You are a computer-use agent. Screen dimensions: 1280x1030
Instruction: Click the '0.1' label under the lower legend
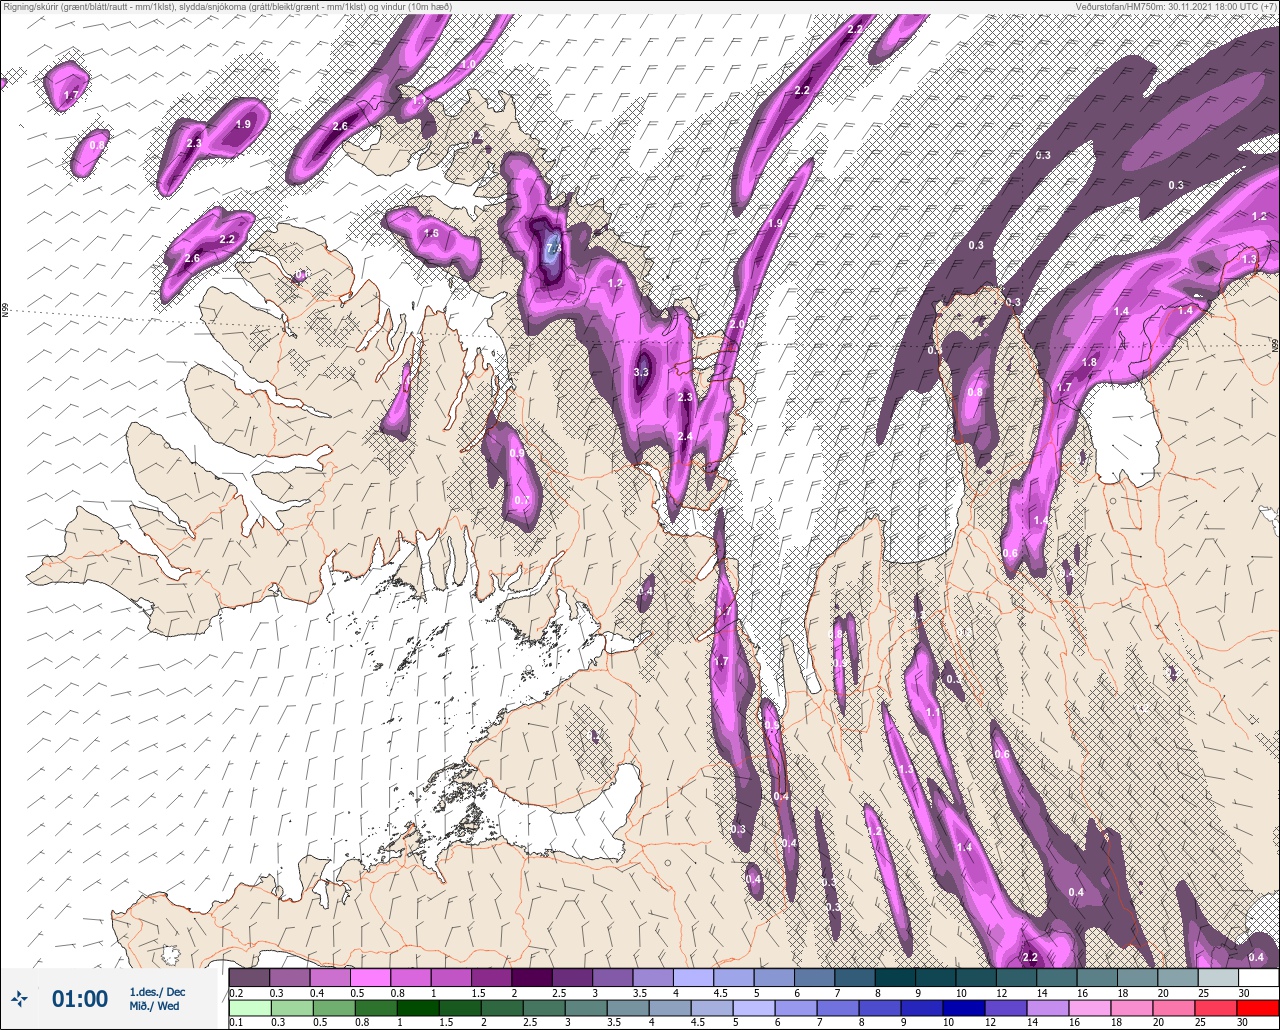pyautogui.click(x=236, y=1023)
